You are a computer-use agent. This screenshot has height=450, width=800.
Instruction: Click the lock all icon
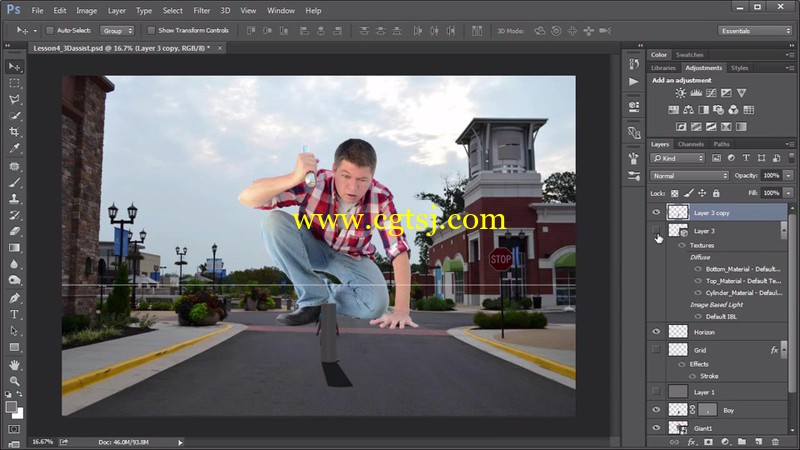click(716, 193)
